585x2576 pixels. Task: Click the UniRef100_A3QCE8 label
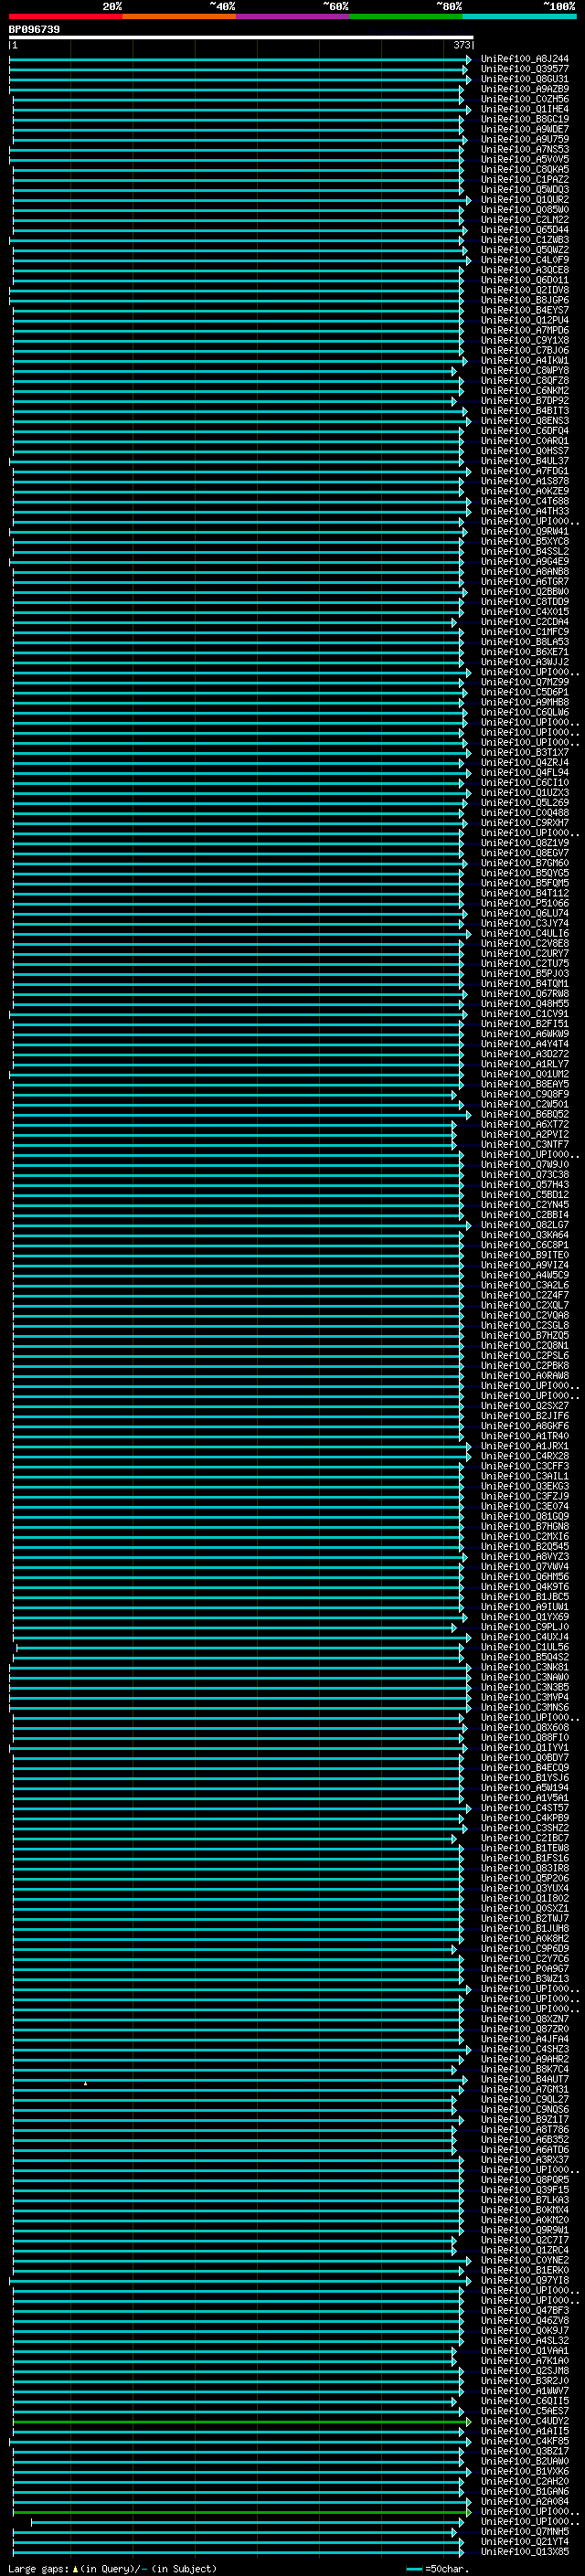click(525, 270)
